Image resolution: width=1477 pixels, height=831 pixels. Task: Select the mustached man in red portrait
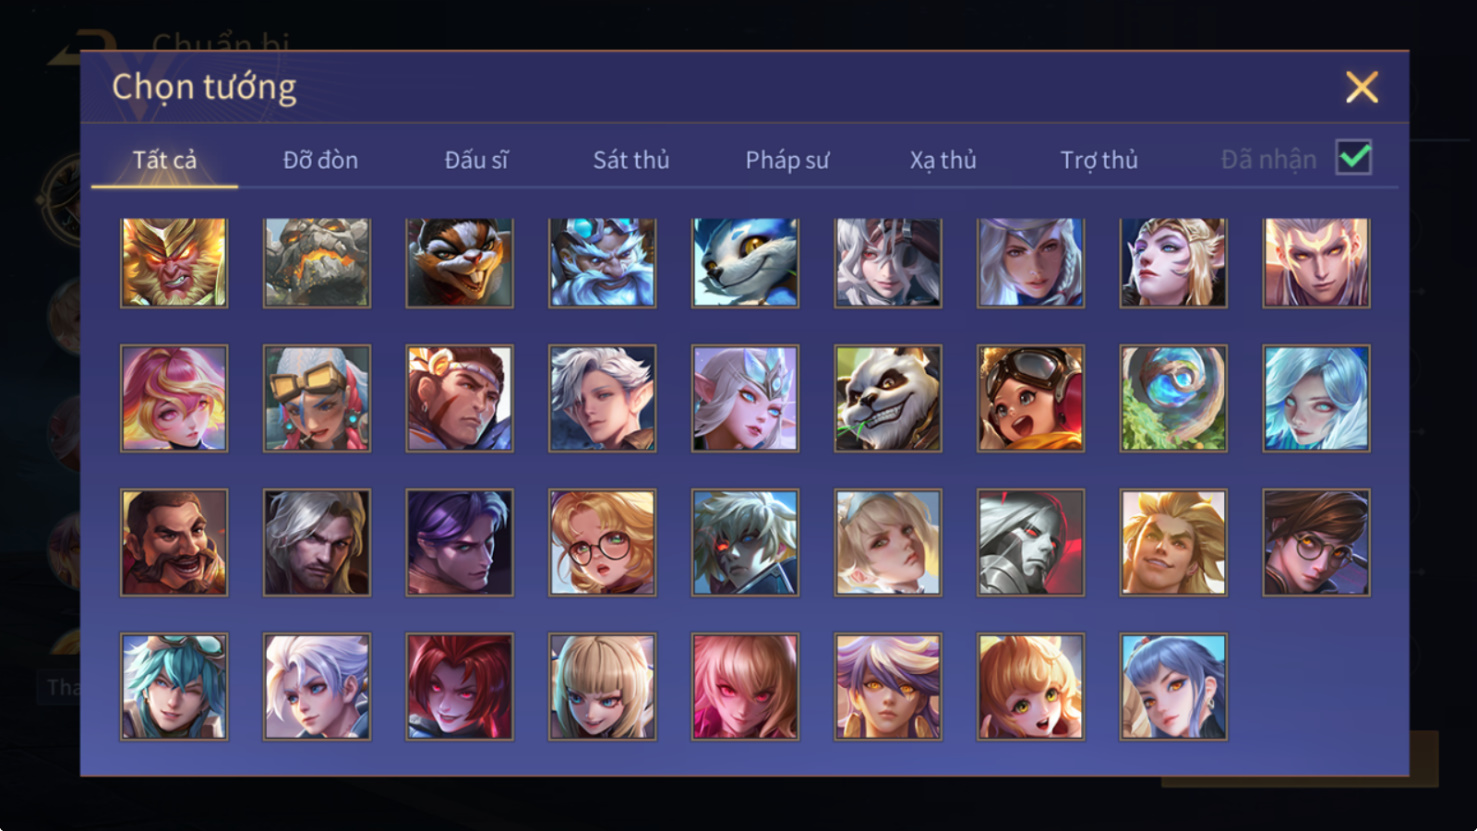pyautogui.click(x=174, y=542)
